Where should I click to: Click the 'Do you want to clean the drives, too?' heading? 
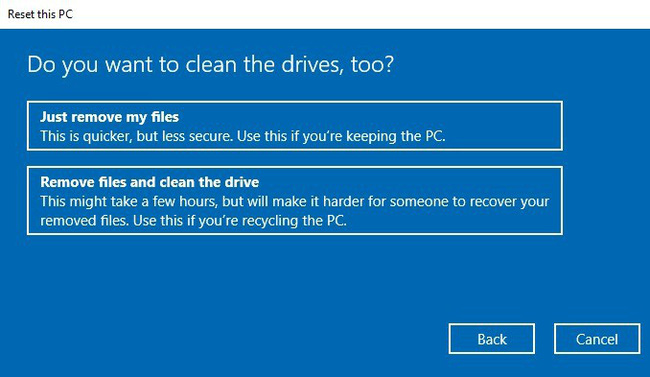211,65
